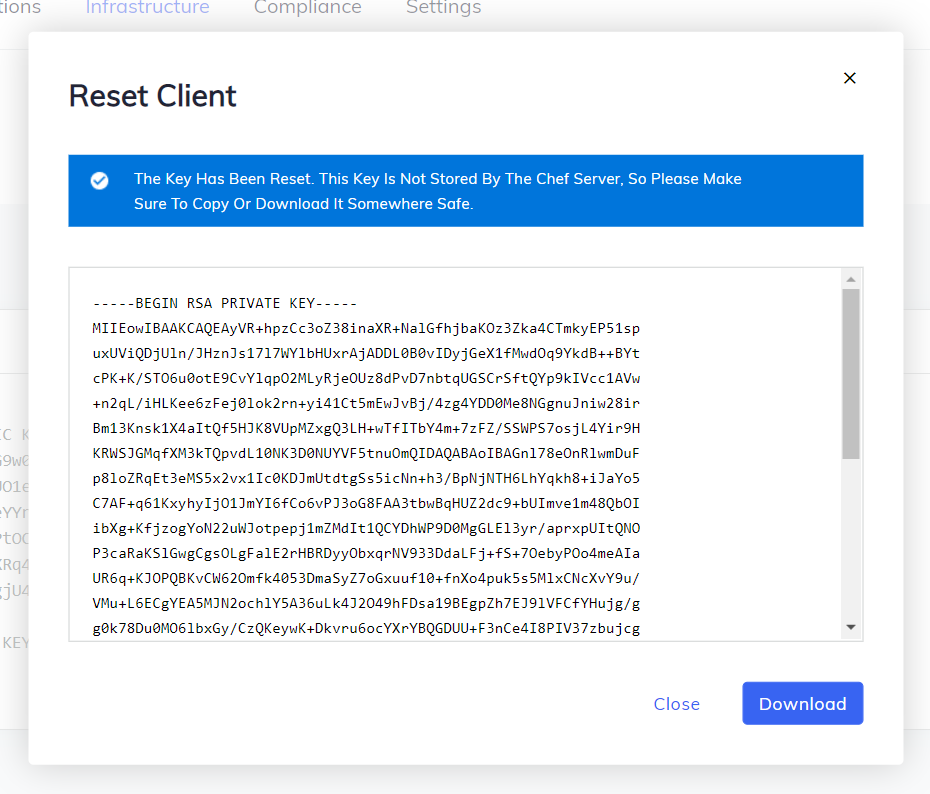Dismiss the Reset Client dialog with the X icon

(x=849, y=77)
